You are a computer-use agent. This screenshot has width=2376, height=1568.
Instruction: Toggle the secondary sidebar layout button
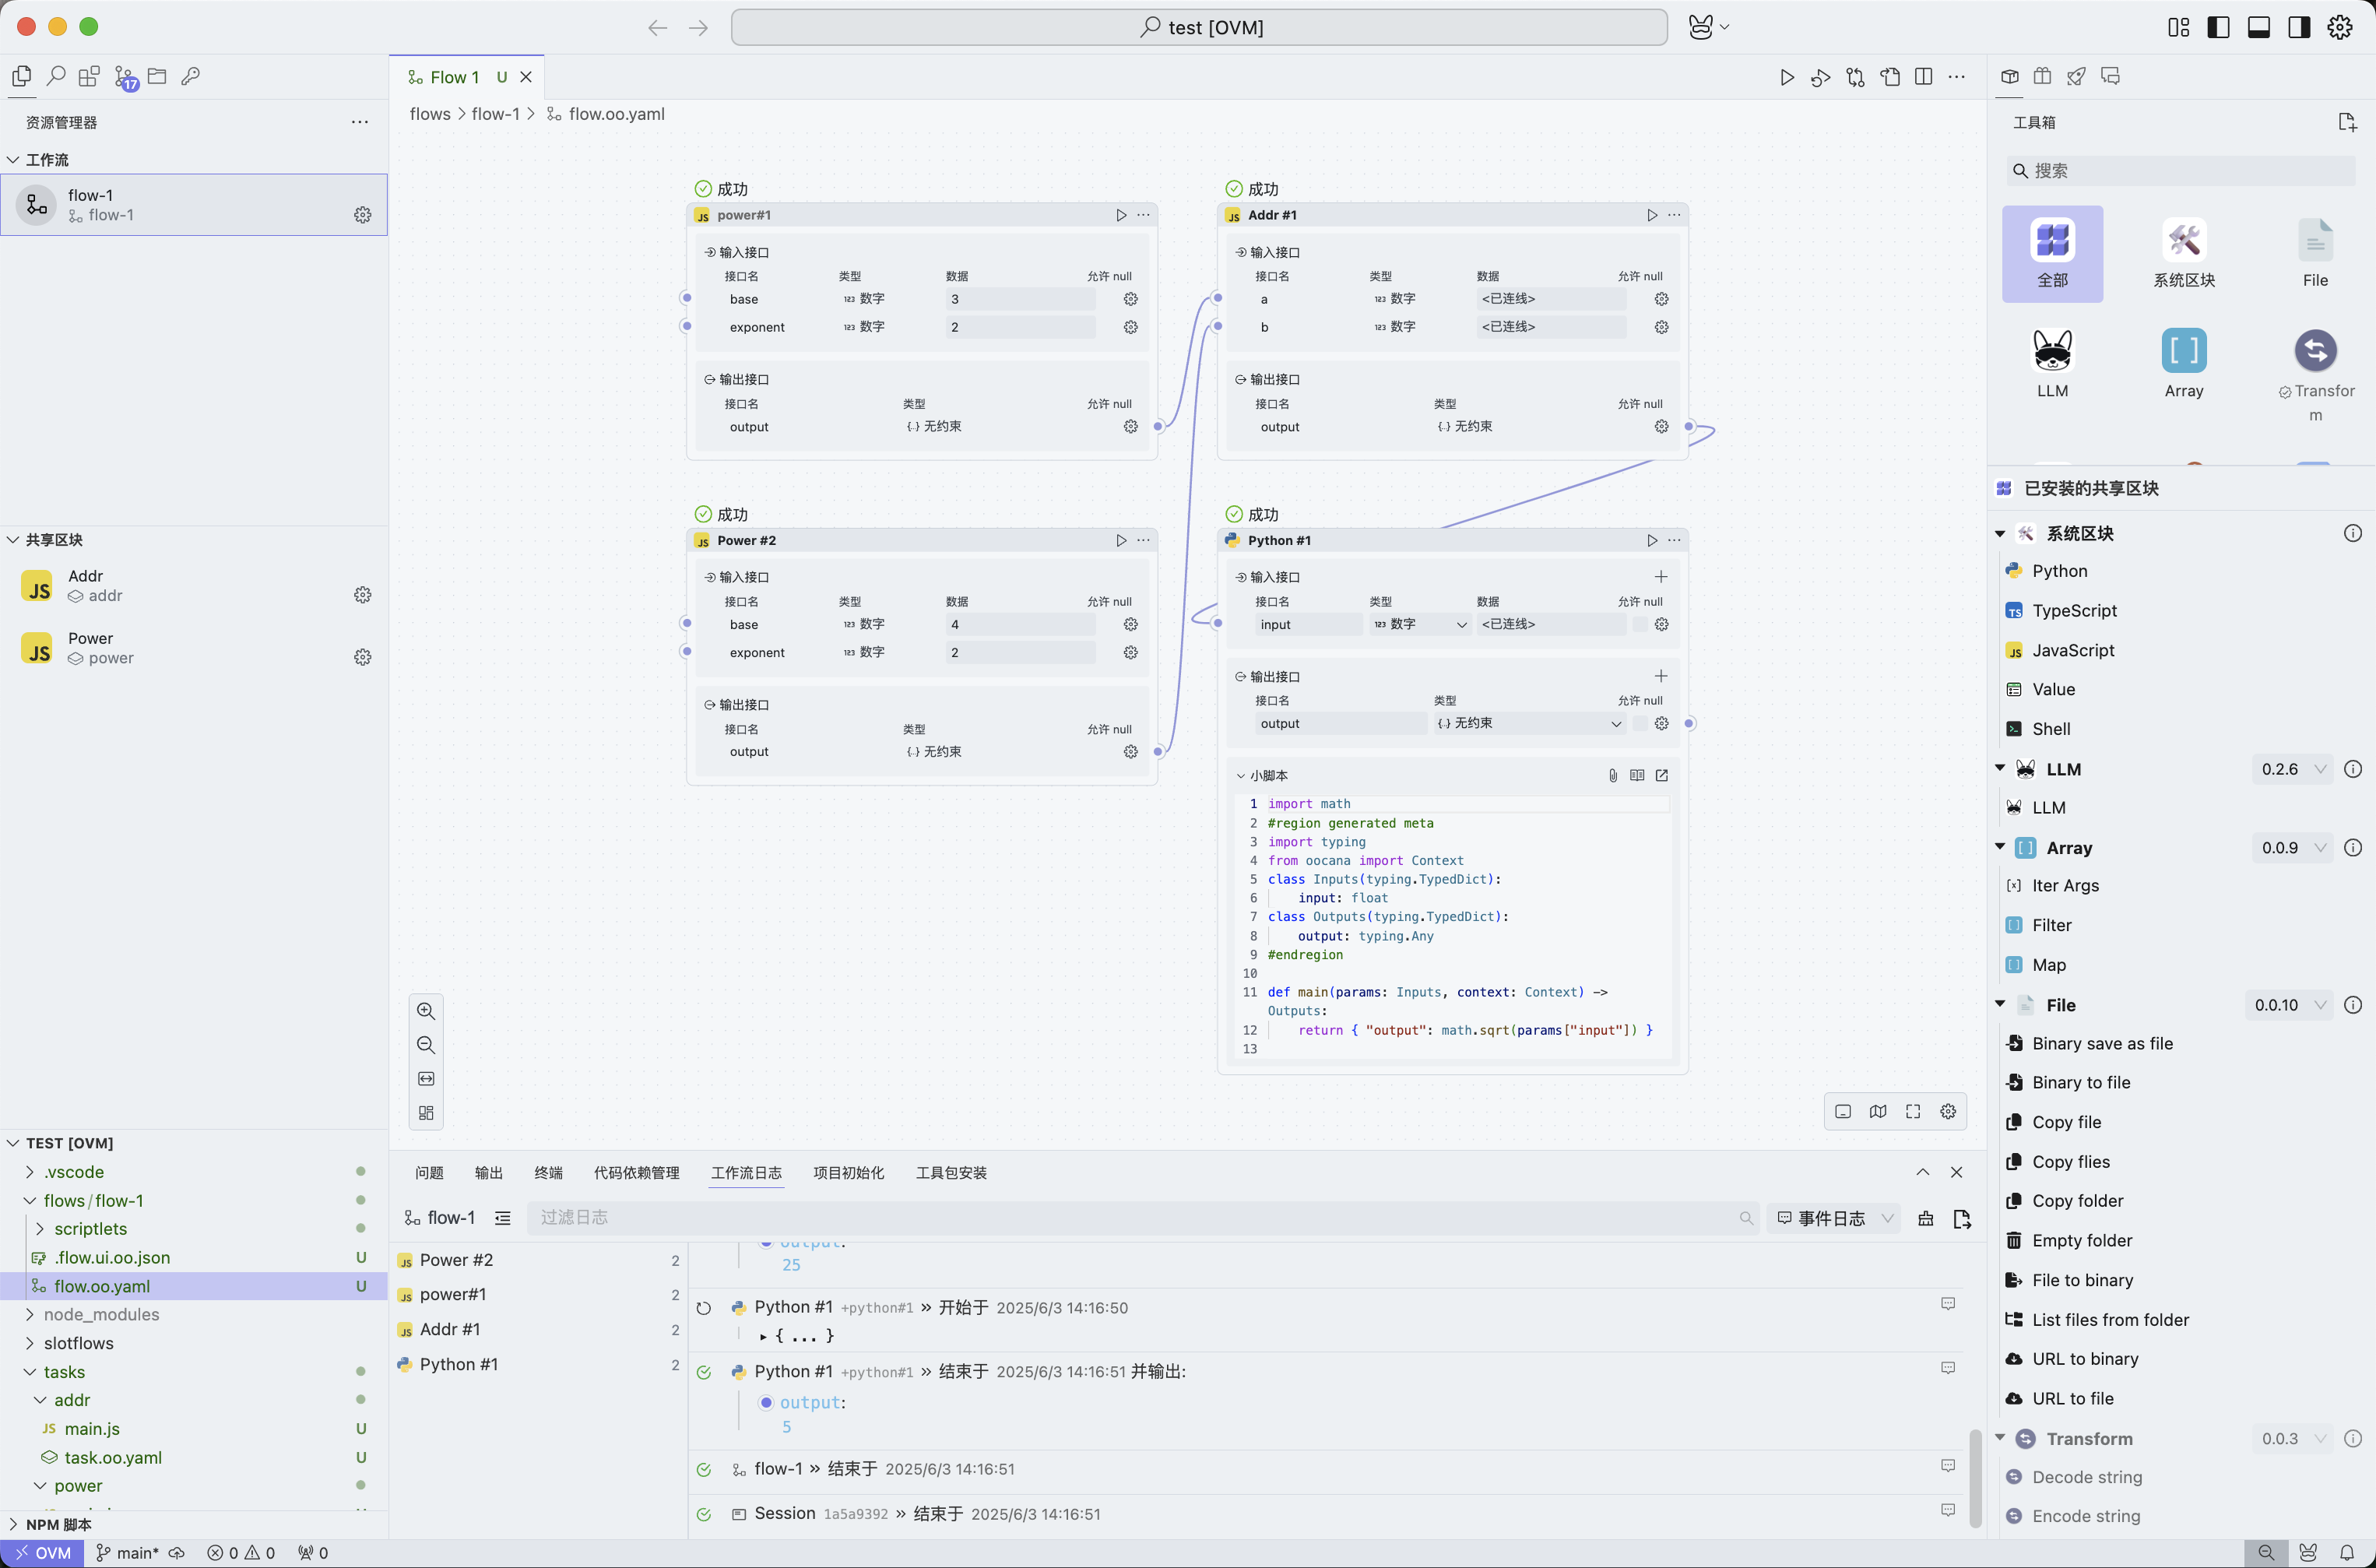(x=2299, y=27)
